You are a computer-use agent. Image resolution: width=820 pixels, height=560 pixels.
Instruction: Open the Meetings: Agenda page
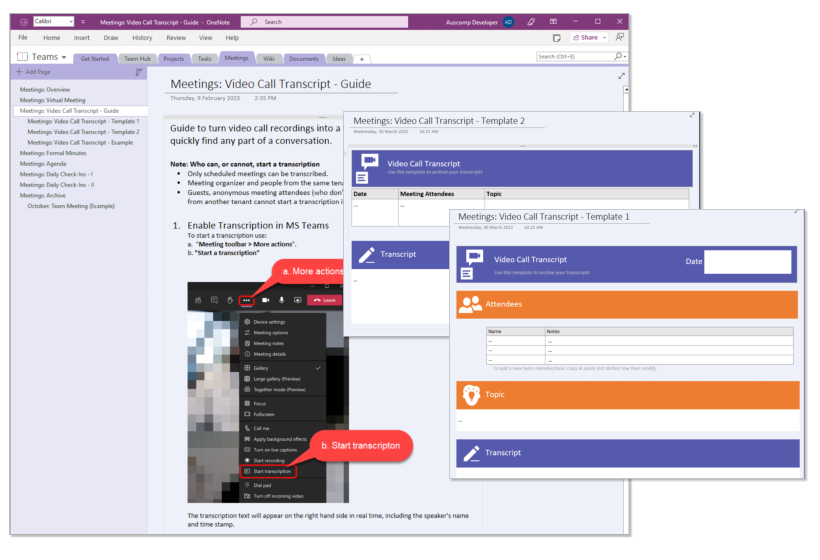(x=43, y=164)
